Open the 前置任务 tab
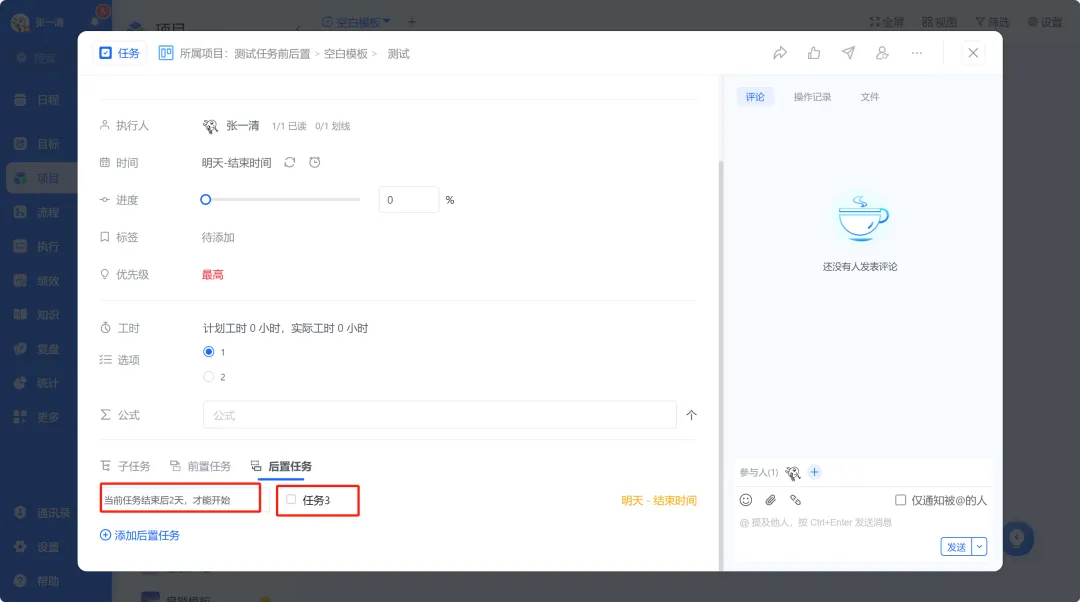 click(200, 466)
